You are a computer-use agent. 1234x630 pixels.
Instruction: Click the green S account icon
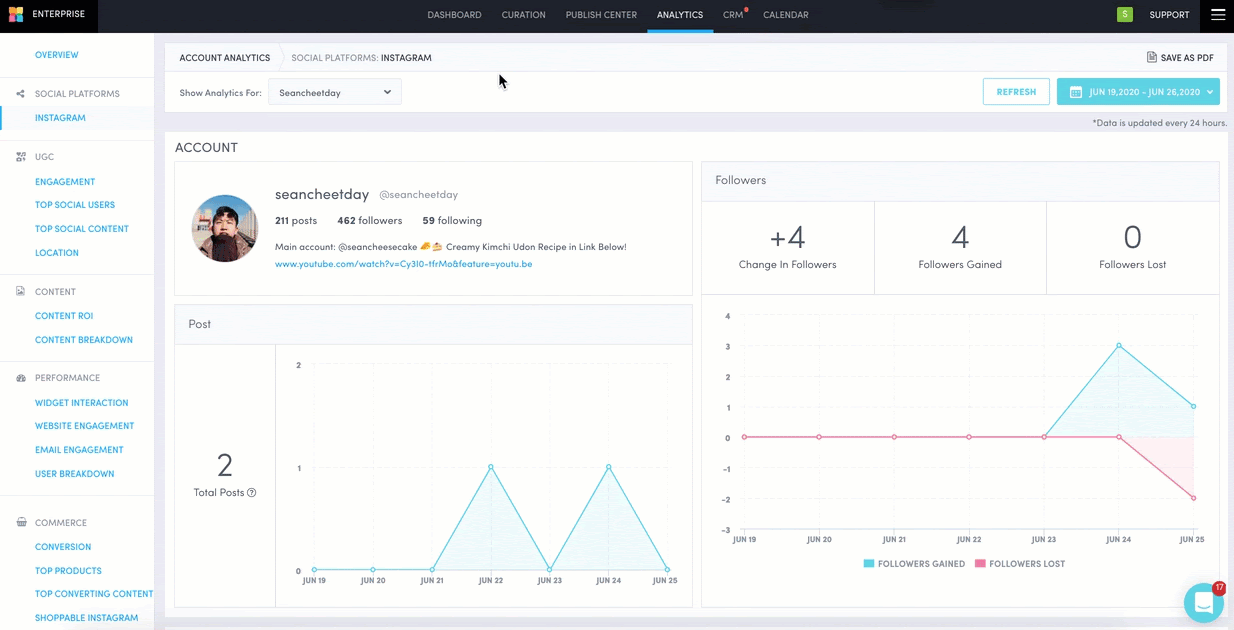pos(1125,15)
